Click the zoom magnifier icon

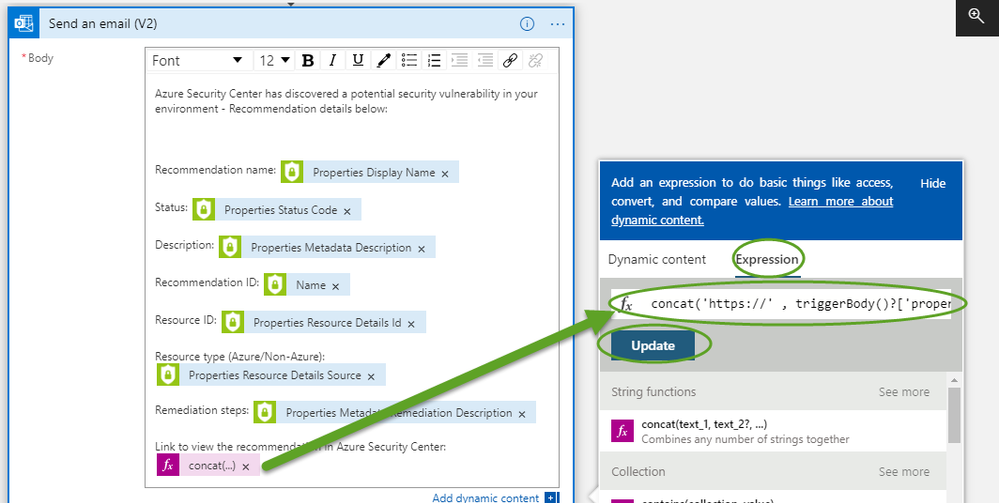pos(977,16)
